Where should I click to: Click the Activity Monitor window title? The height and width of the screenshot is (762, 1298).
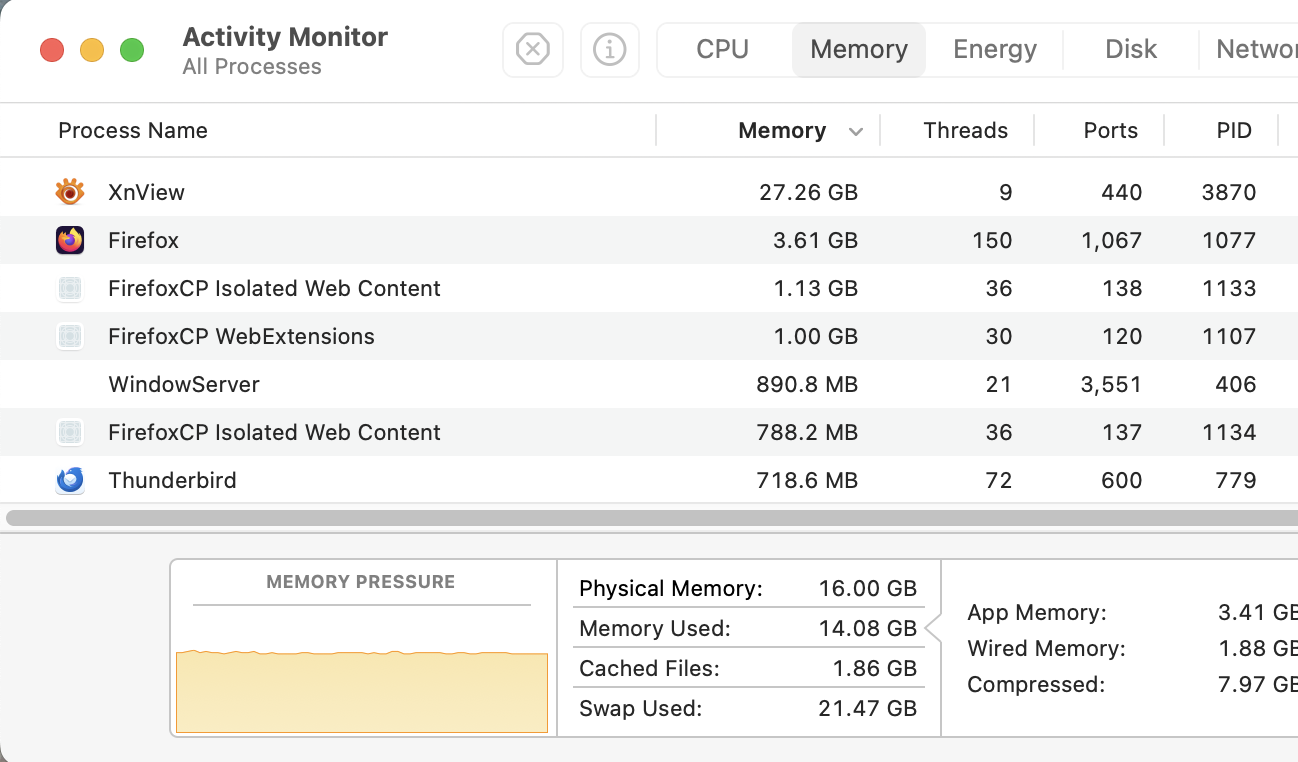point(285,37)
